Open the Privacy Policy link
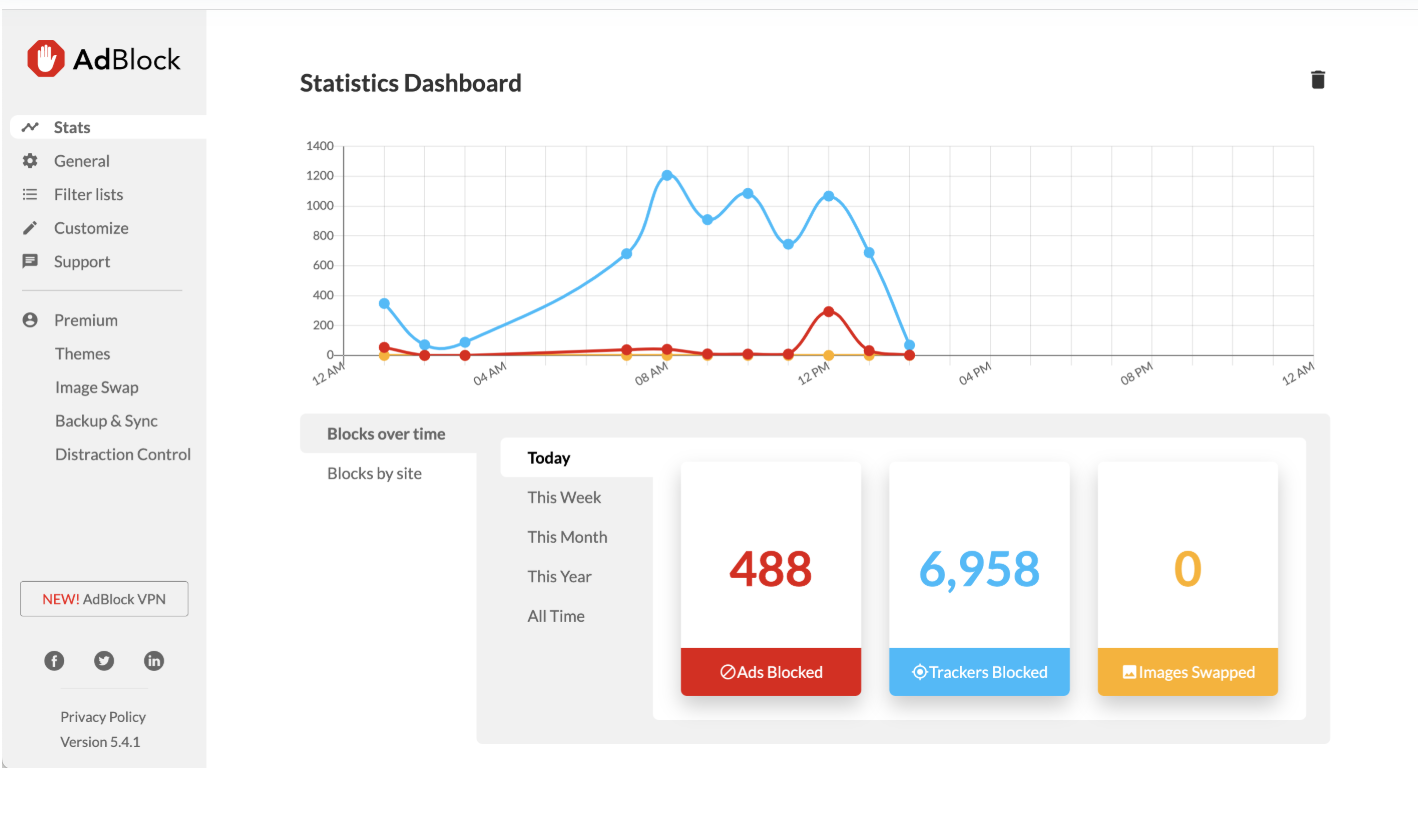The height and width of the screenshot is (828, 1418). click(x=103, y=716)
